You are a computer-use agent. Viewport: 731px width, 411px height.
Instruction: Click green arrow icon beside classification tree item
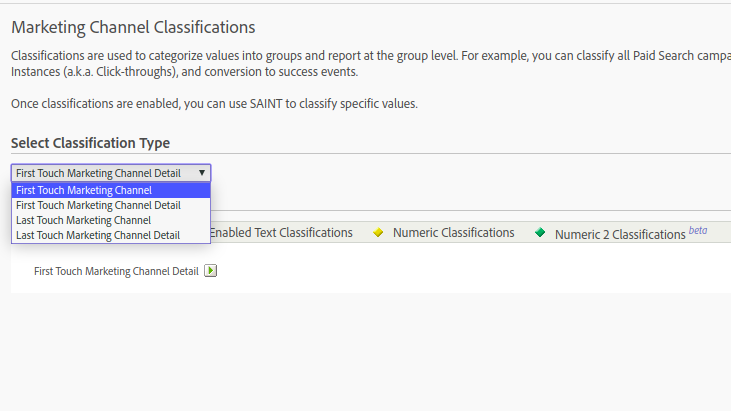(210, 270)
